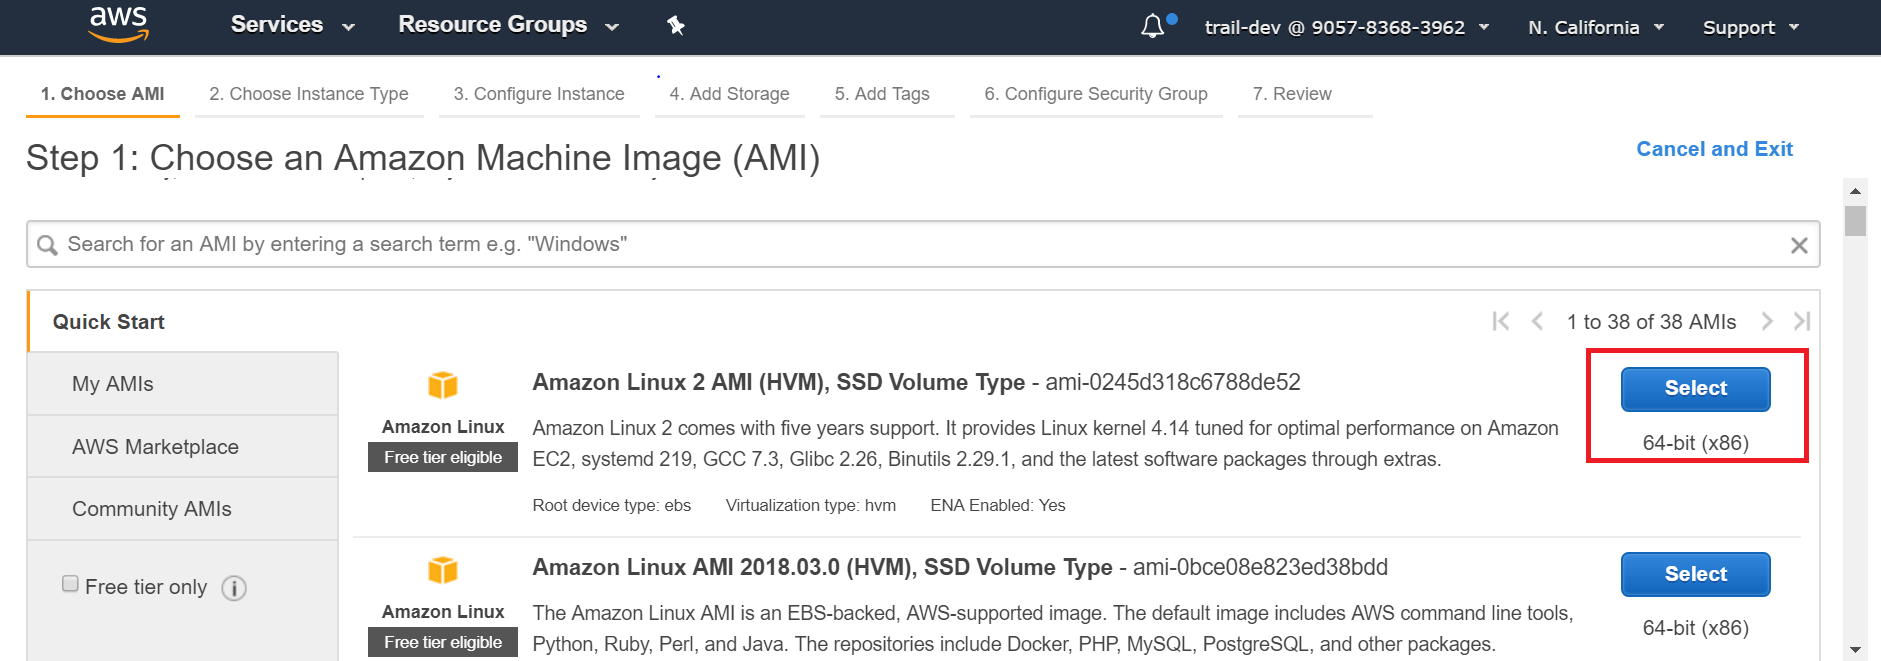Open the notifications bell icon
Viewport: 1881px width, 661px height.
(1153, 26)
